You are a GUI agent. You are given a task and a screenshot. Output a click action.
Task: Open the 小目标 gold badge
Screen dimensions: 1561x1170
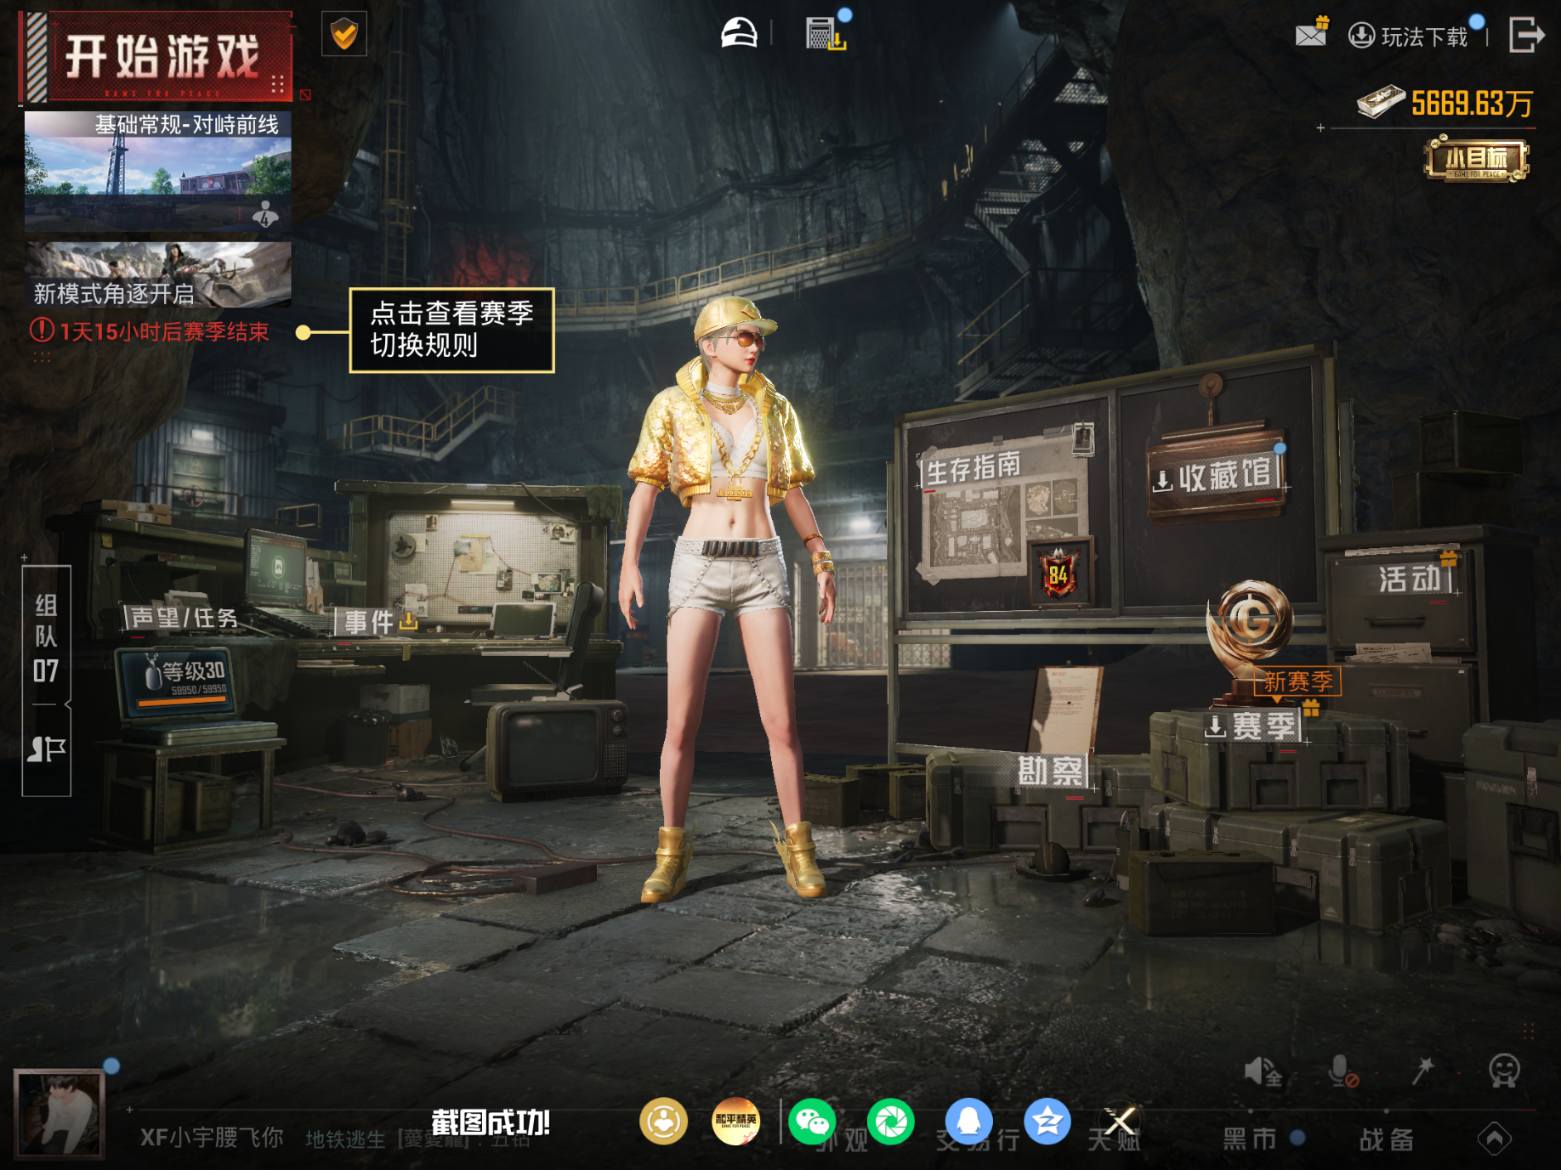click(x=1476, y=160)
